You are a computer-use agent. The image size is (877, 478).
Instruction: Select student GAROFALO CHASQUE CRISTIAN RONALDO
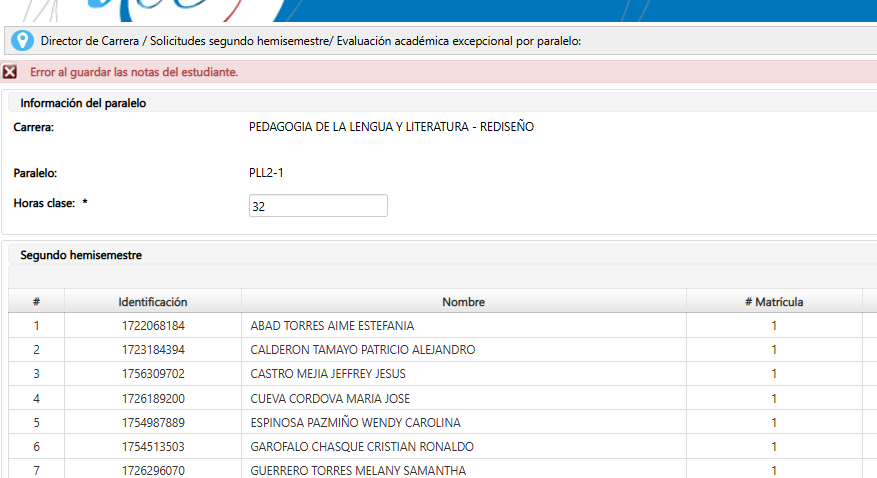pyautogui.click(x=361, y=446)
